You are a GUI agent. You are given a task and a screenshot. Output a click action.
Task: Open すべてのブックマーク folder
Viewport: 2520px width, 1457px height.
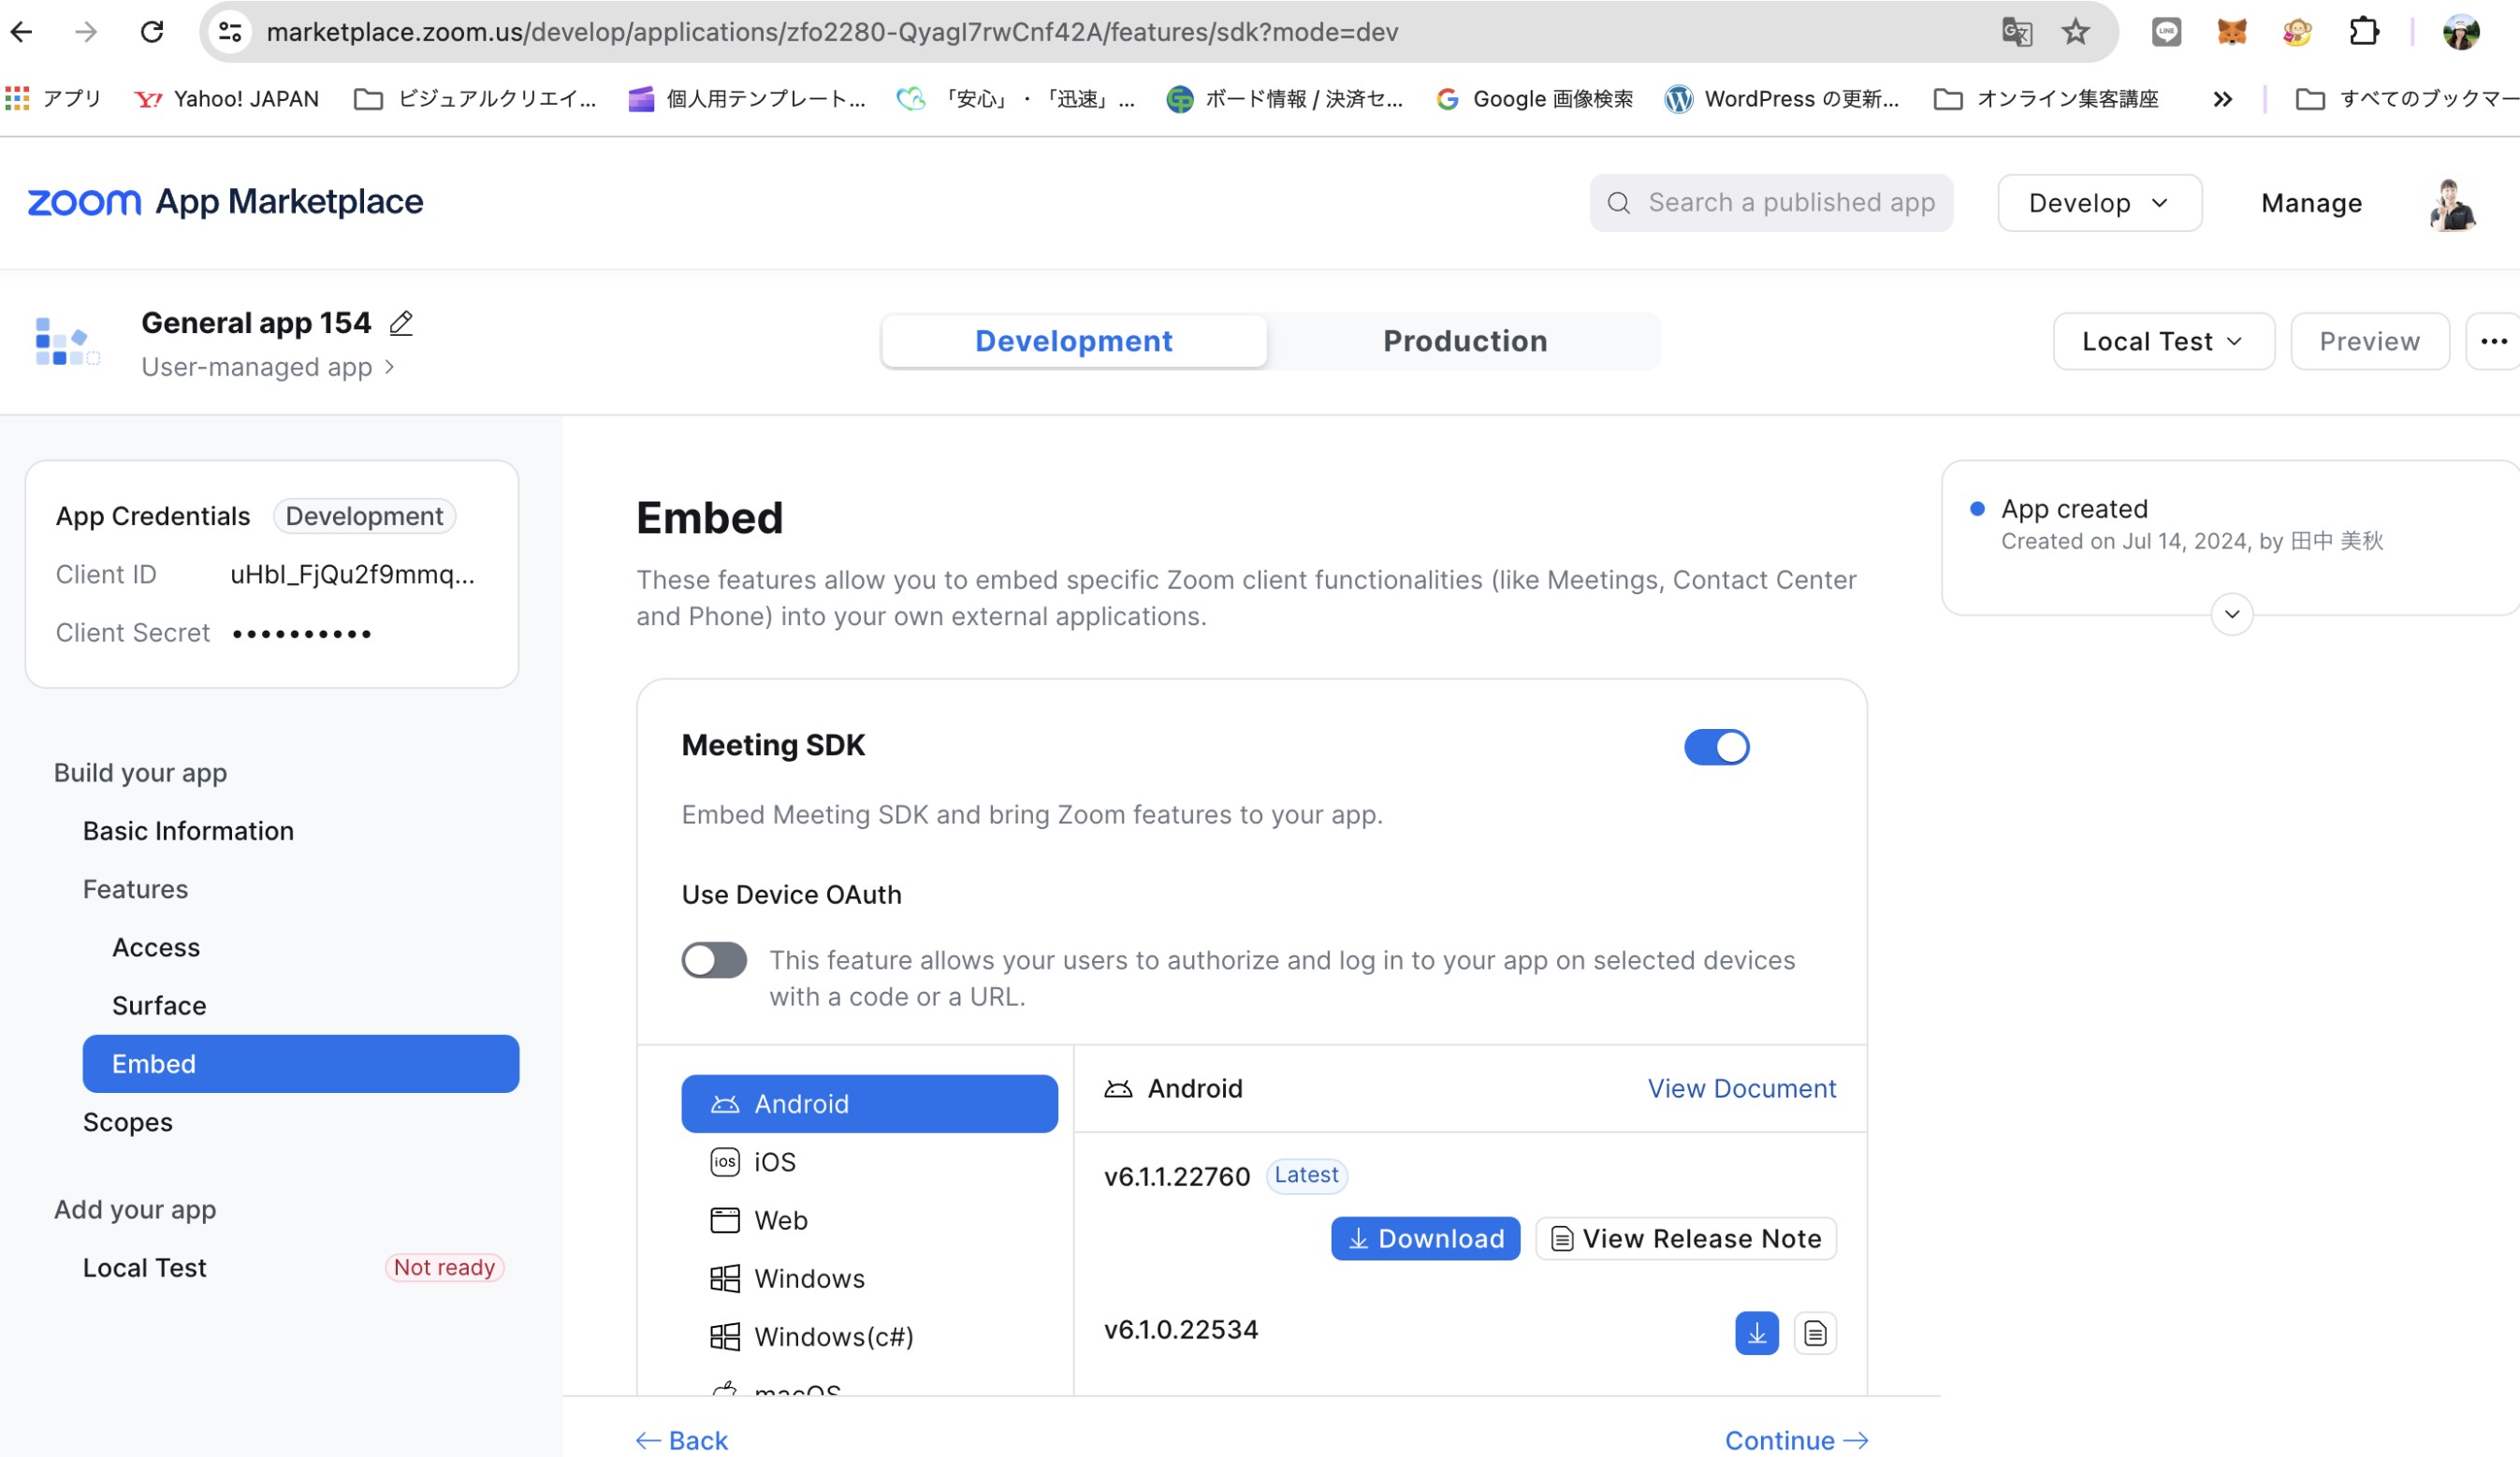[x=2407, y=98]
